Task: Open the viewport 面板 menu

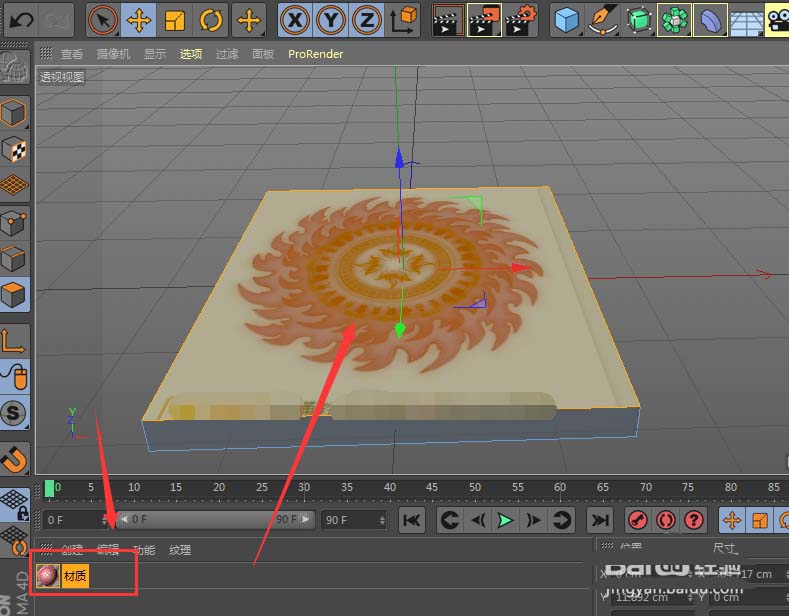Action: (263, 54)
